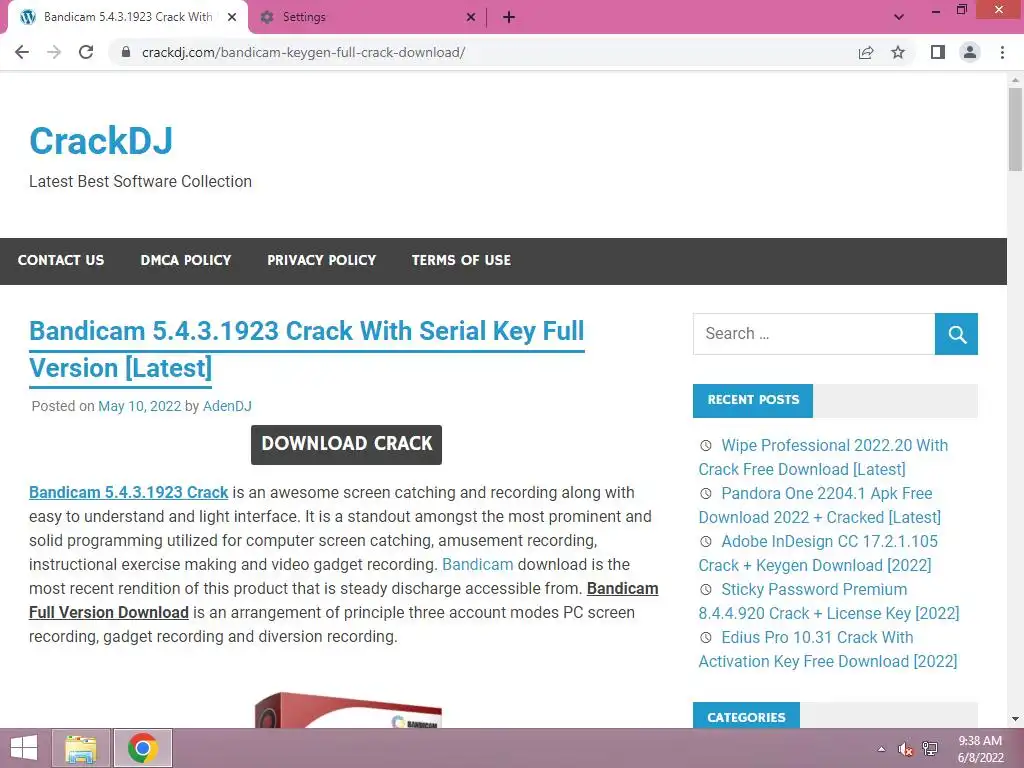Open File Explorer from the taskbar
The height and width of the screenshot is (768, 1024).
(x=81, y=748)
